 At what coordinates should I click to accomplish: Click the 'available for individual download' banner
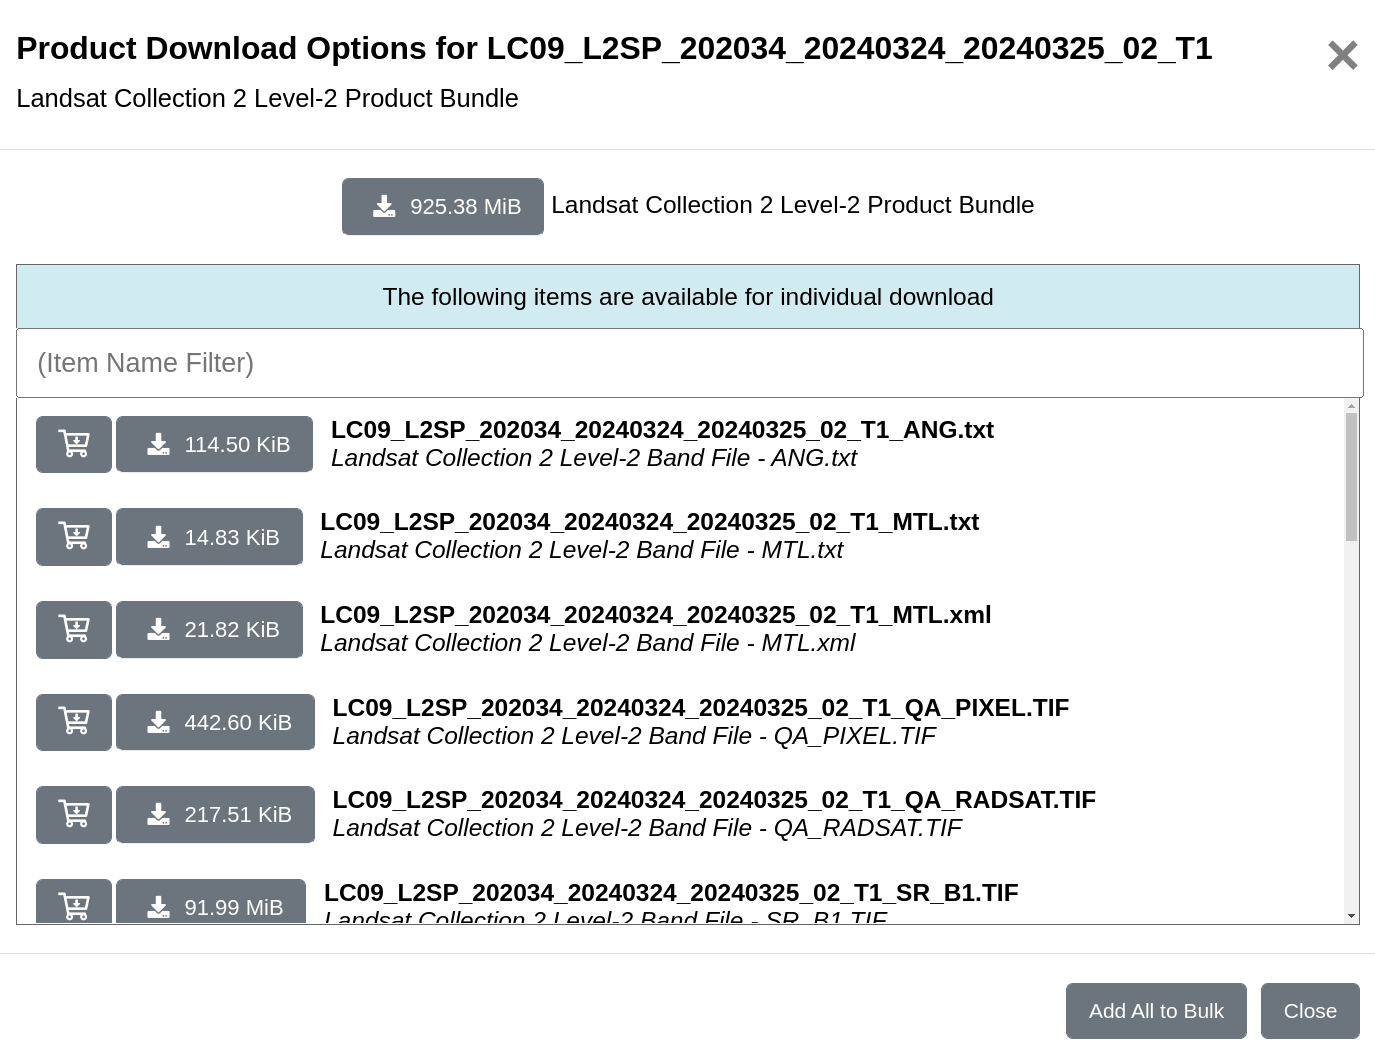point(688,297)
